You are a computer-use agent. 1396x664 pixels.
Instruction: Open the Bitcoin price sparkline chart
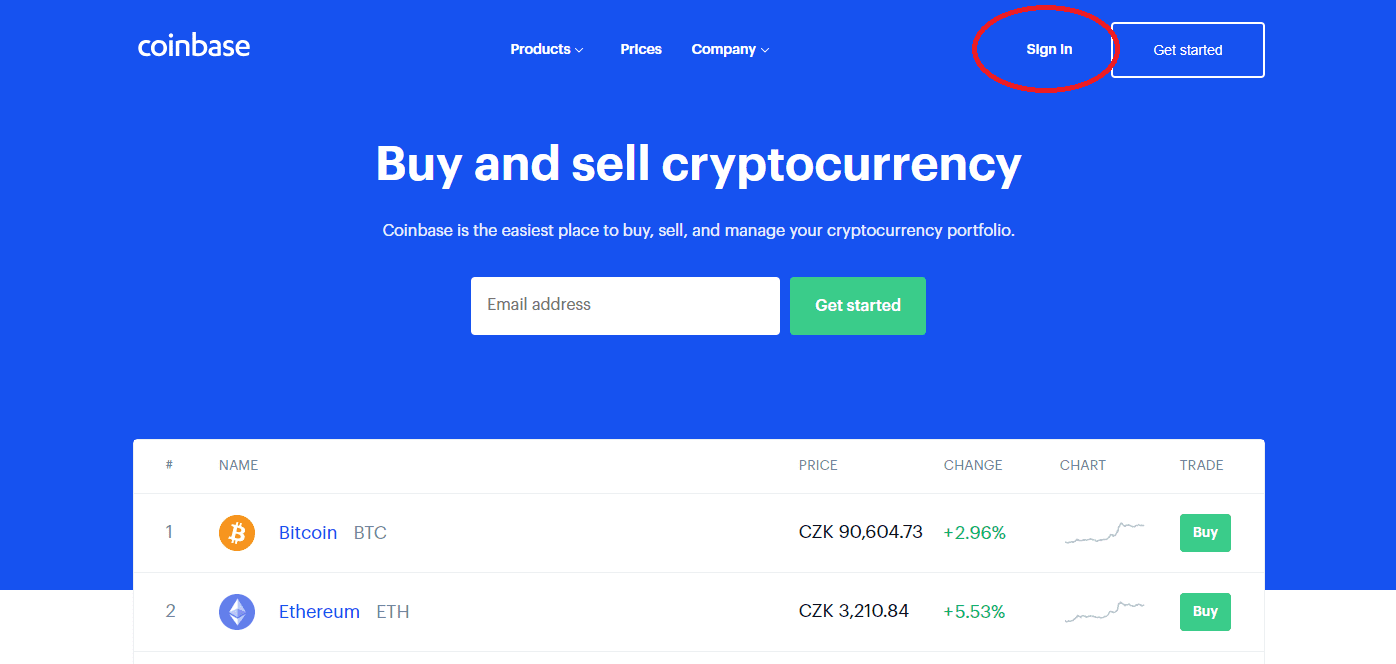coord(1104,533)
